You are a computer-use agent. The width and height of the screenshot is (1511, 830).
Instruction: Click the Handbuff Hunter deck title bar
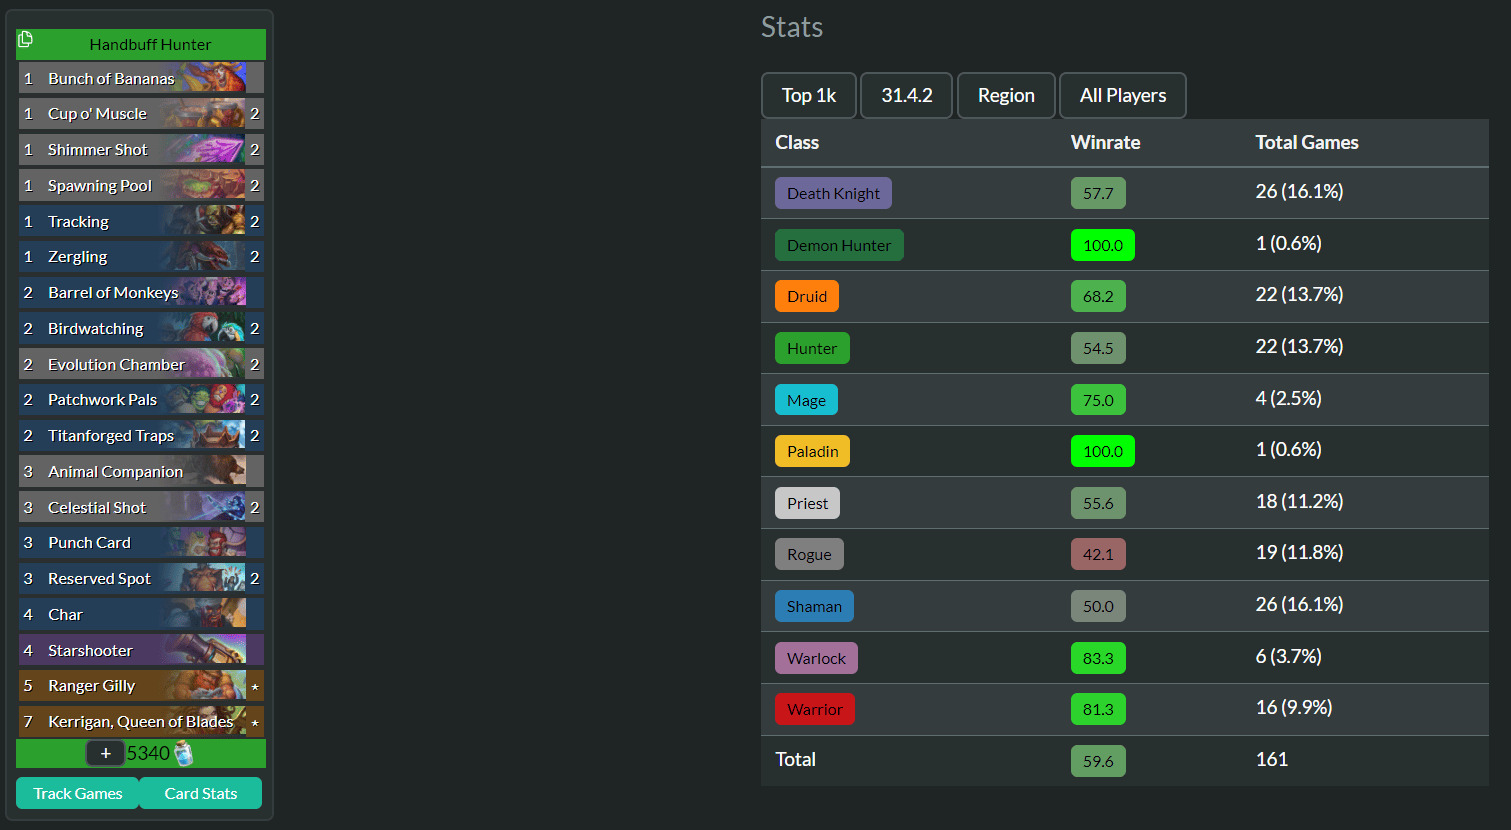[x=150, y=44]
